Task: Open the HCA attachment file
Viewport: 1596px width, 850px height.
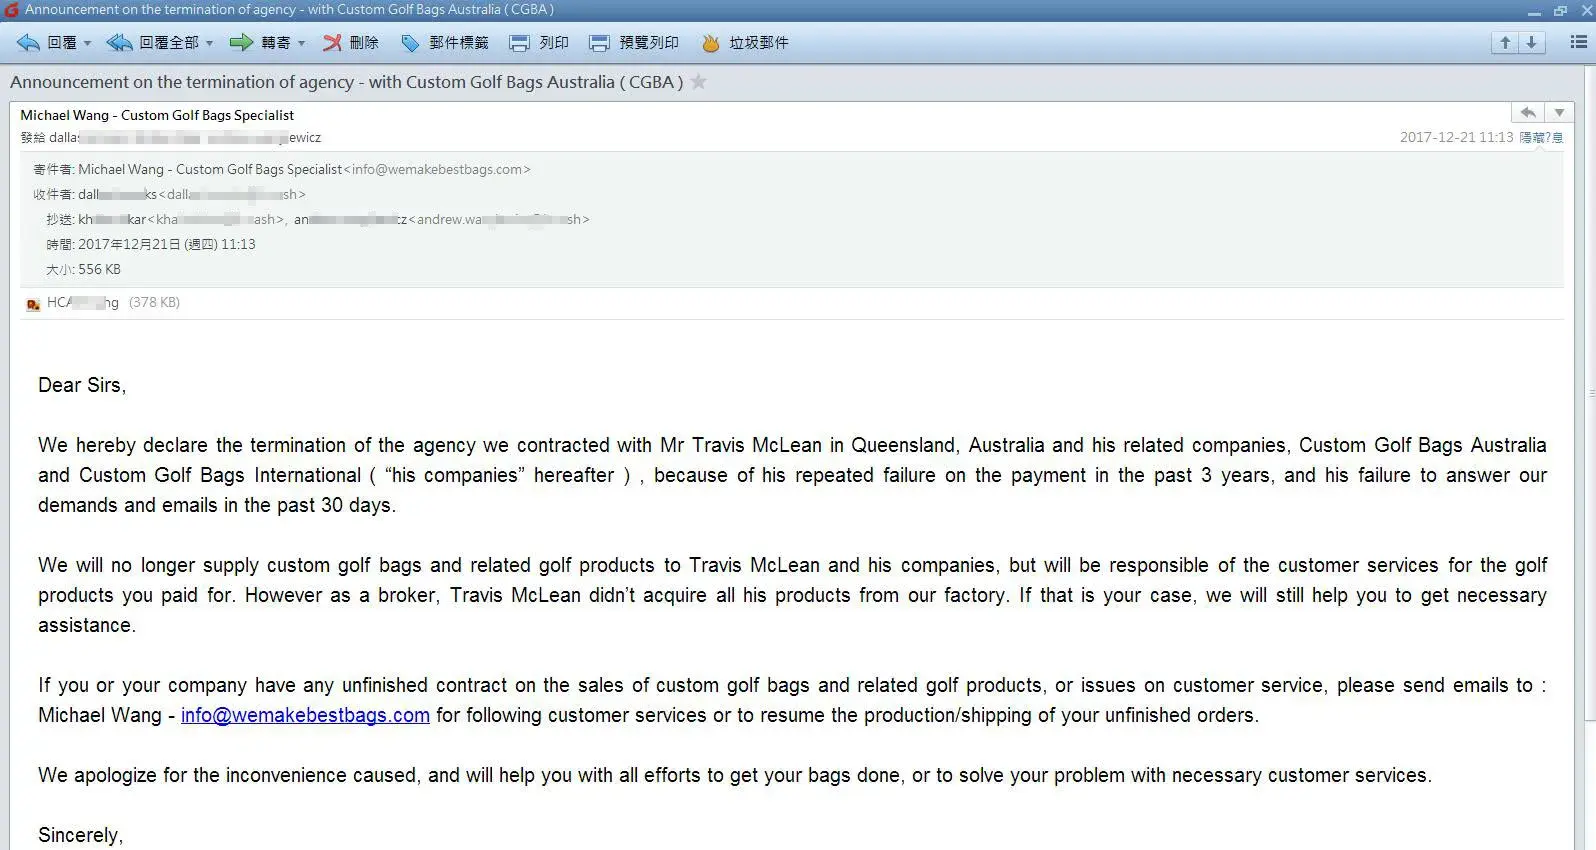Action: click(x=82, y=302)
